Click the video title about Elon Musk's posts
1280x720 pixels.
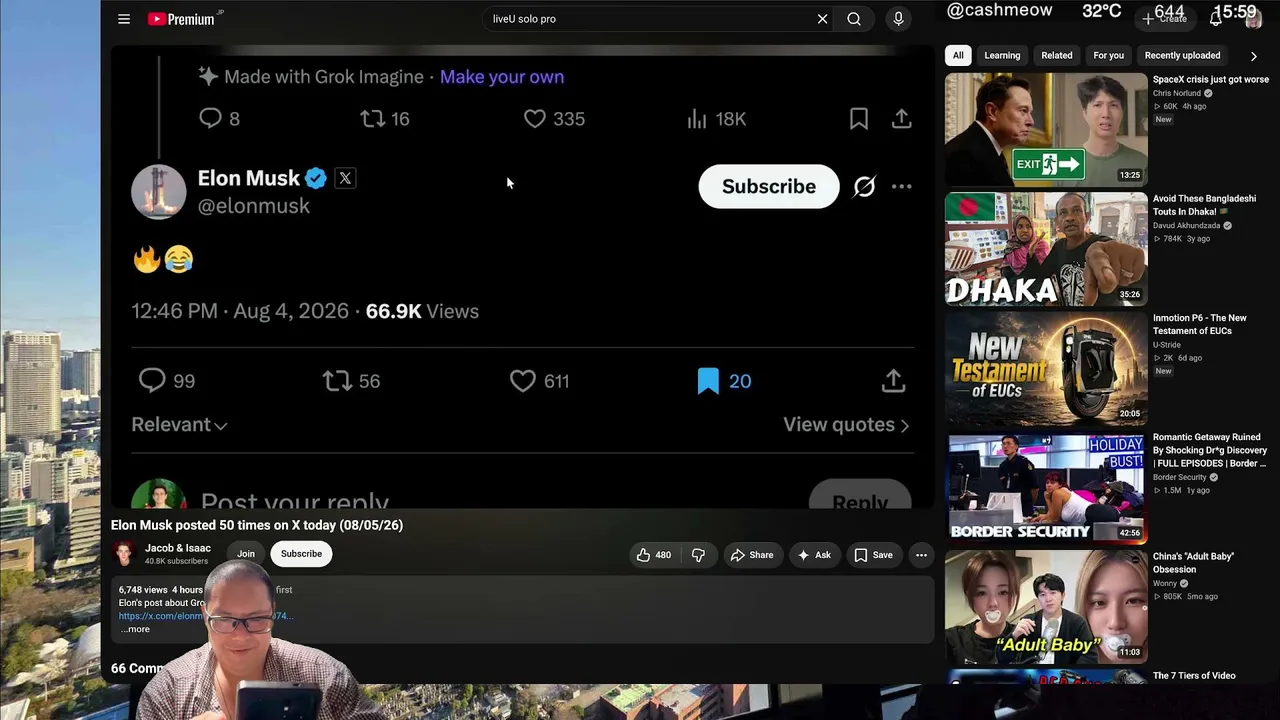click(x=257, y=525)
